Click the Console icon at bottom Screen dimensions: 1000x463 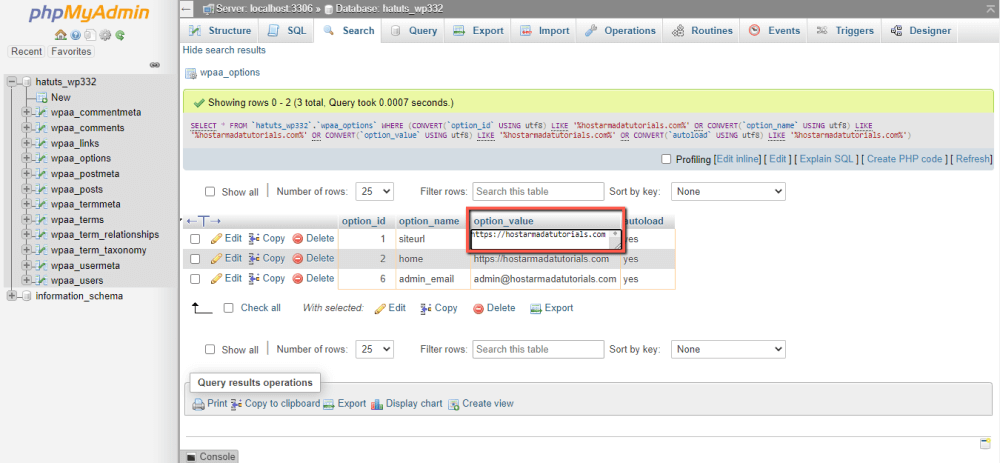[191, 457]
